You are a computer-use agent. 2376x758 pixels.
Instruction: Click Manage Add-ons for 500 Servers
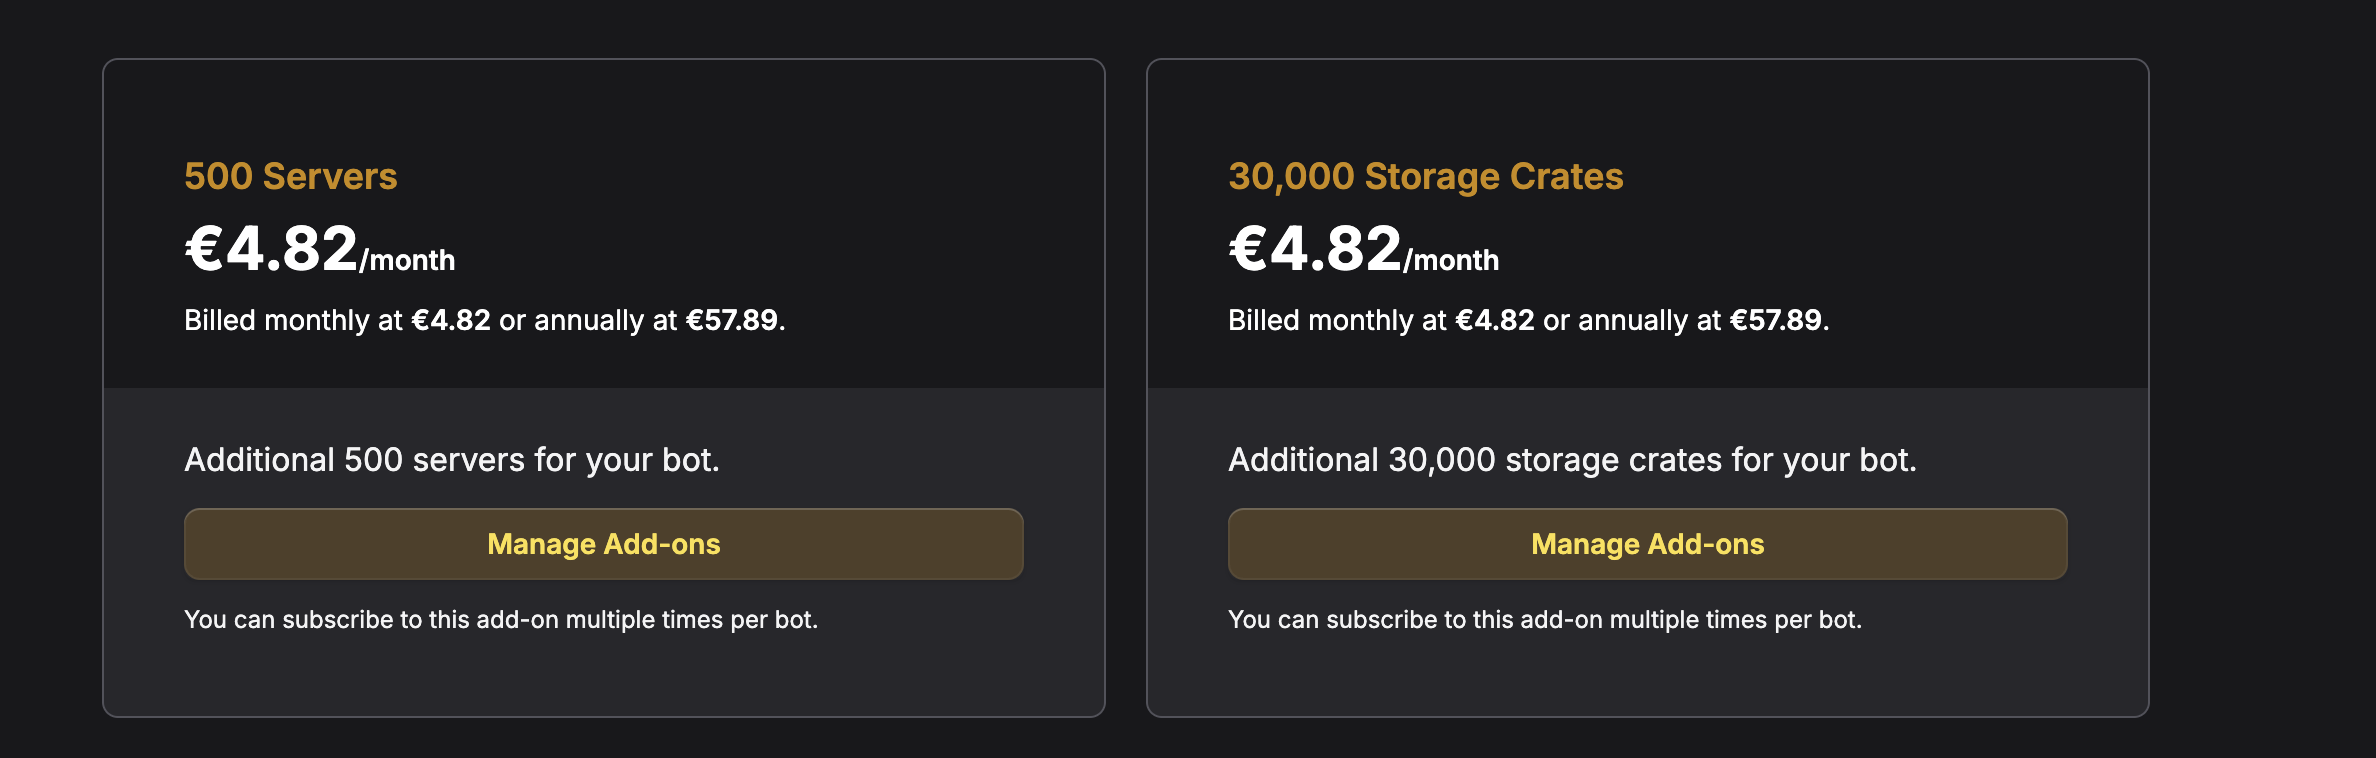tap(603, 544)
